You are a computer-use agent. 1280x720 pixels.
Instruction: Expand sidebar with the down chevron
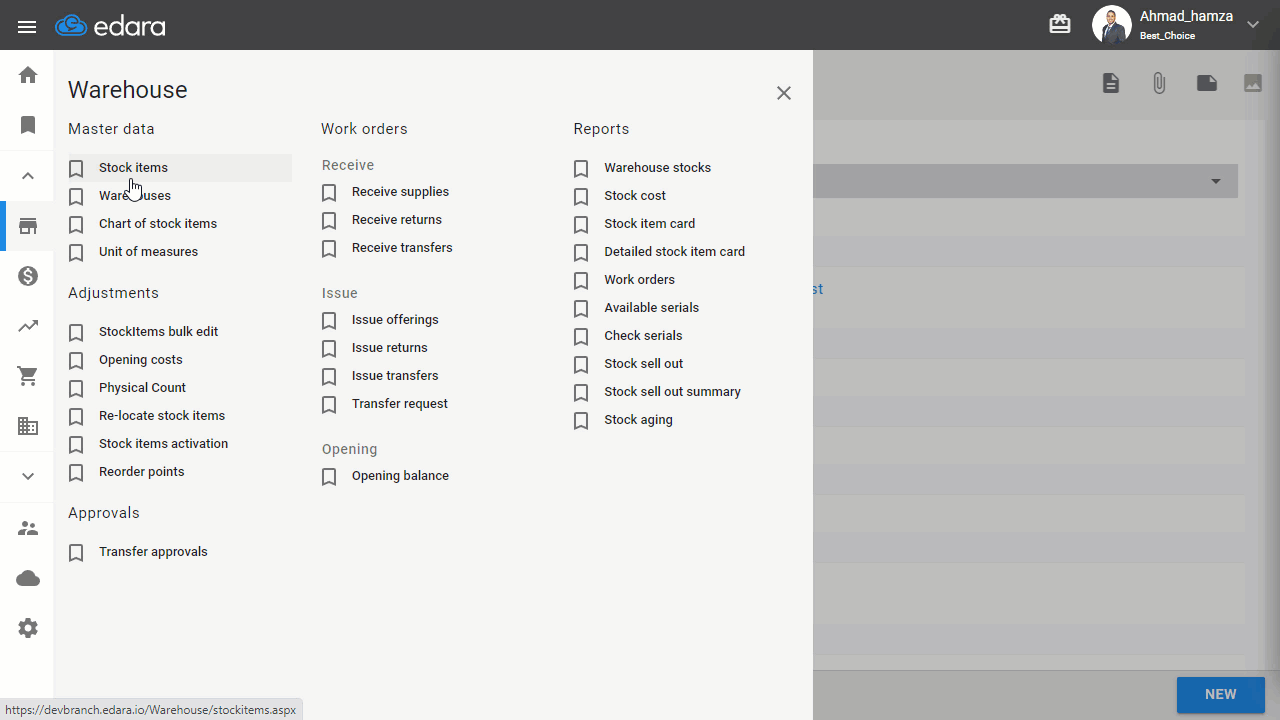click(28, 476)
